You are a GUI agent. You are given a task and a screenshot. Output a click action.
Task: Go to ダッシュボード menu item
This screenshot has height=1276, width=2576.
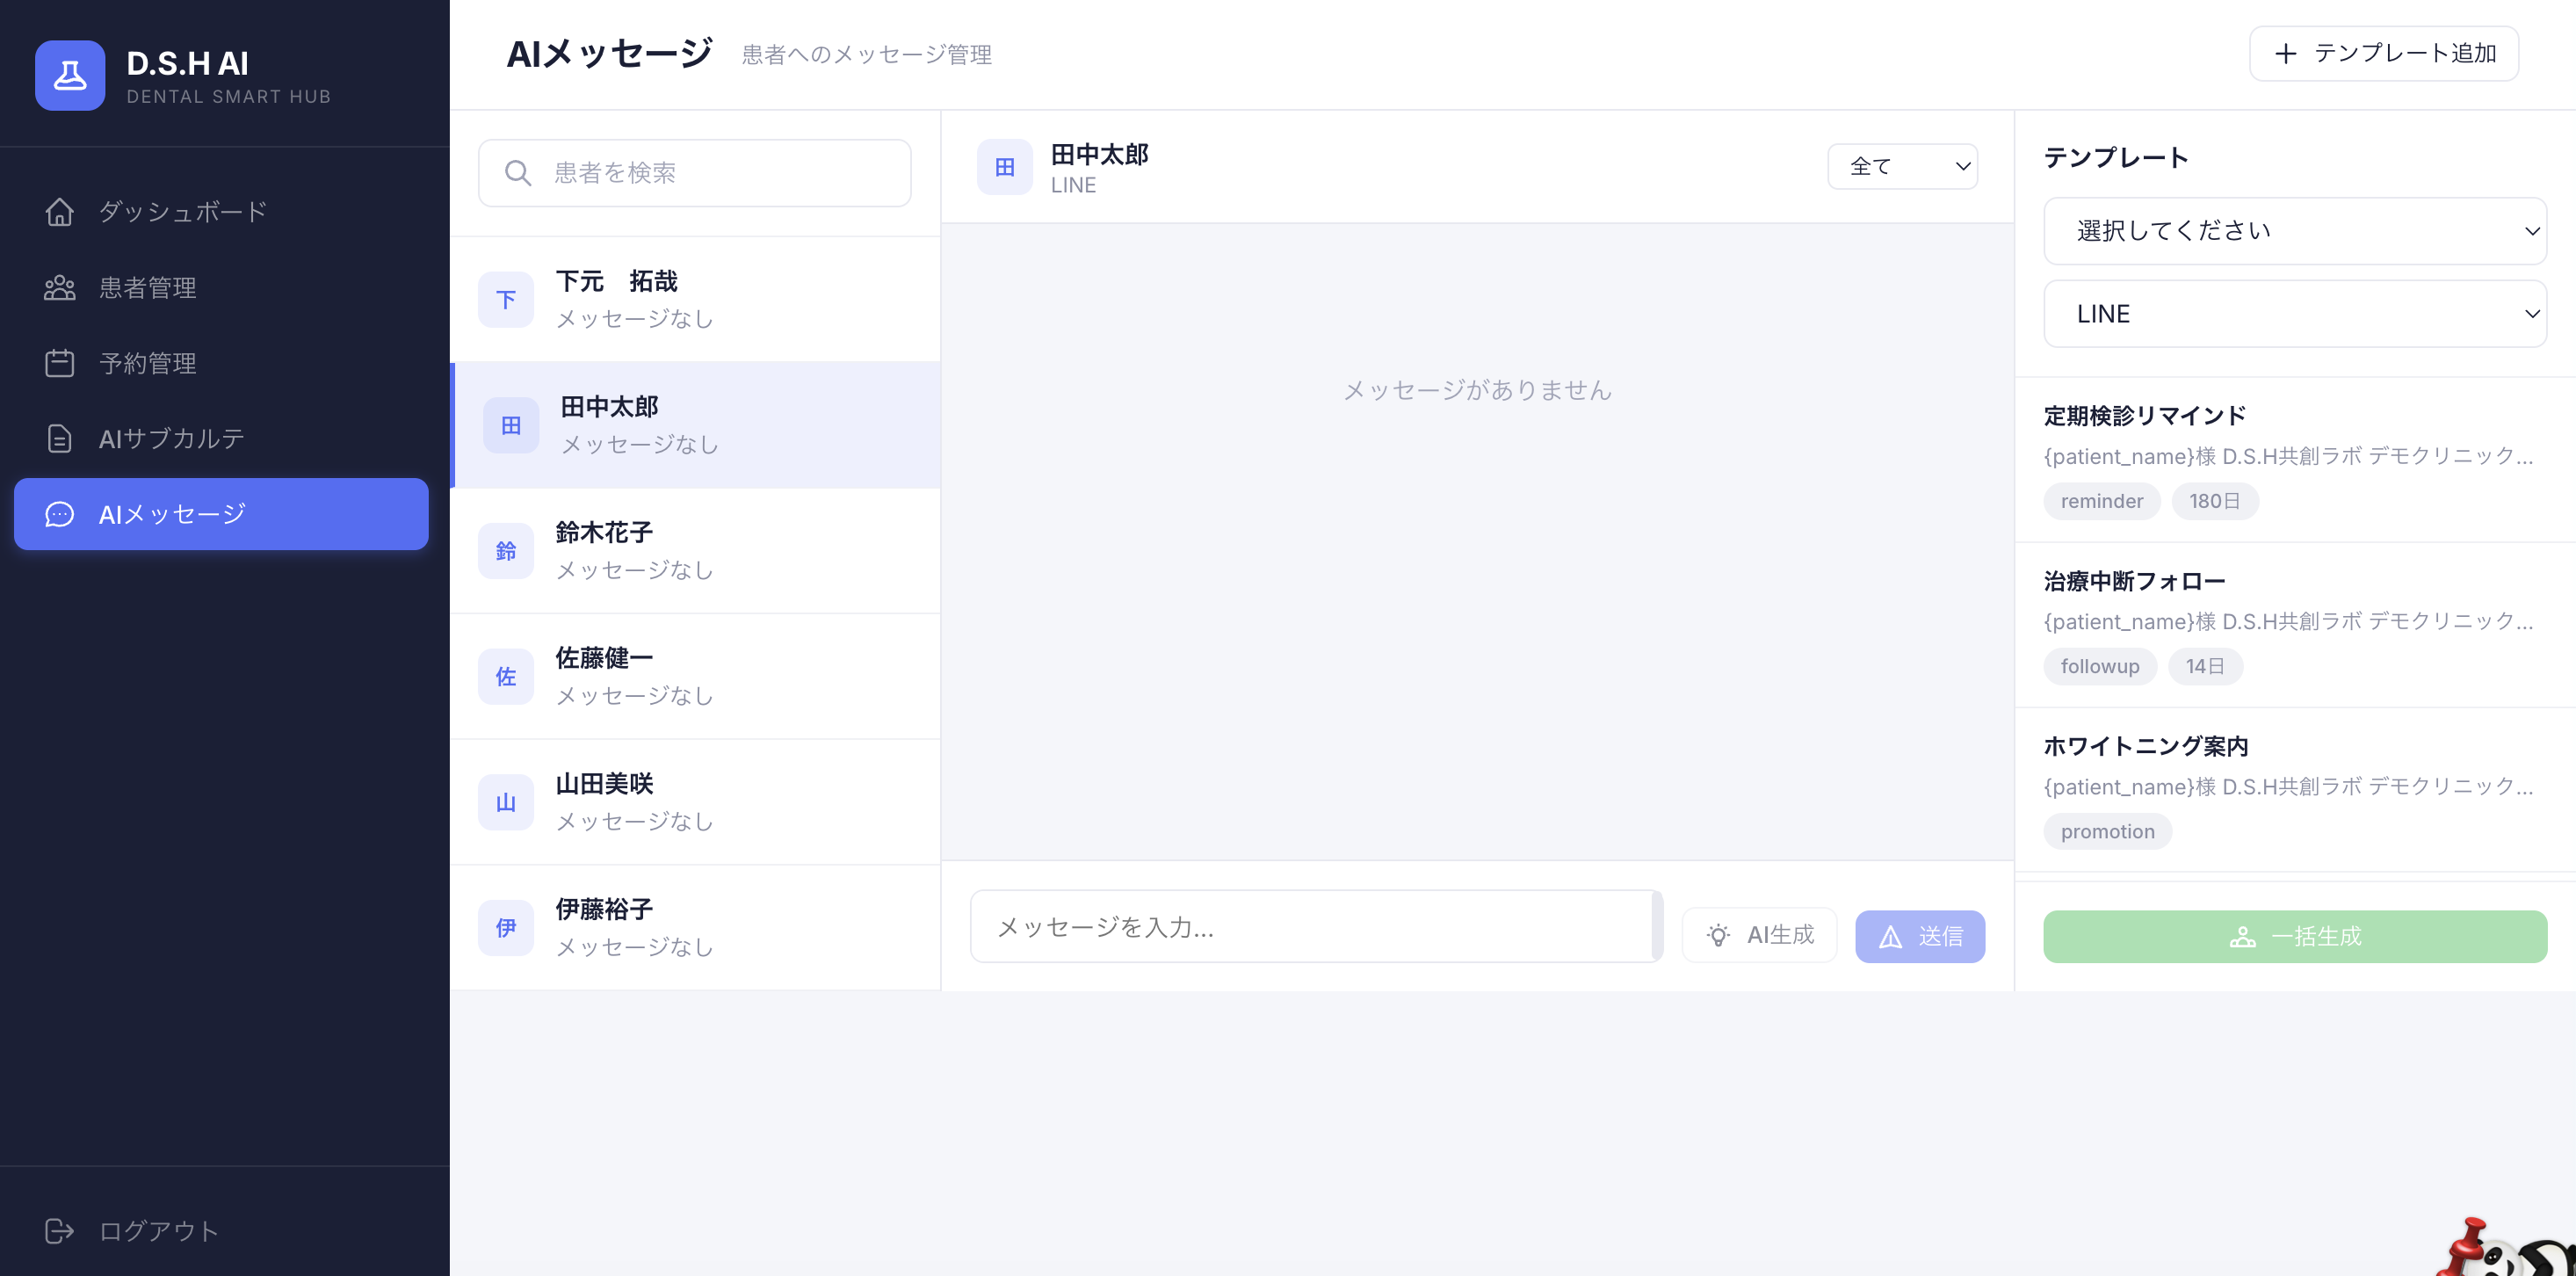tap(221, 212)
